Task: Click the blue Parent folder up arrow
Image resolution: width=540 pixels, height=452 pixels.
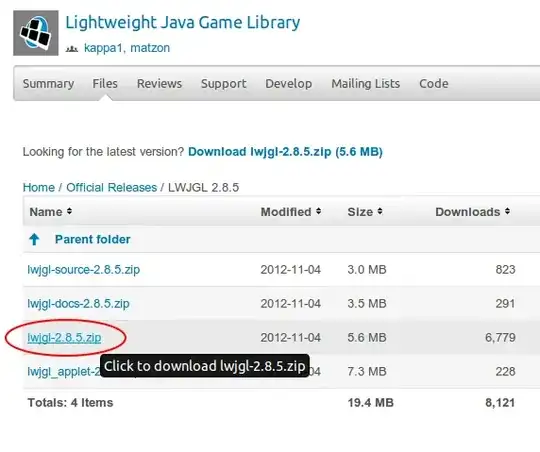Action: 34,239
